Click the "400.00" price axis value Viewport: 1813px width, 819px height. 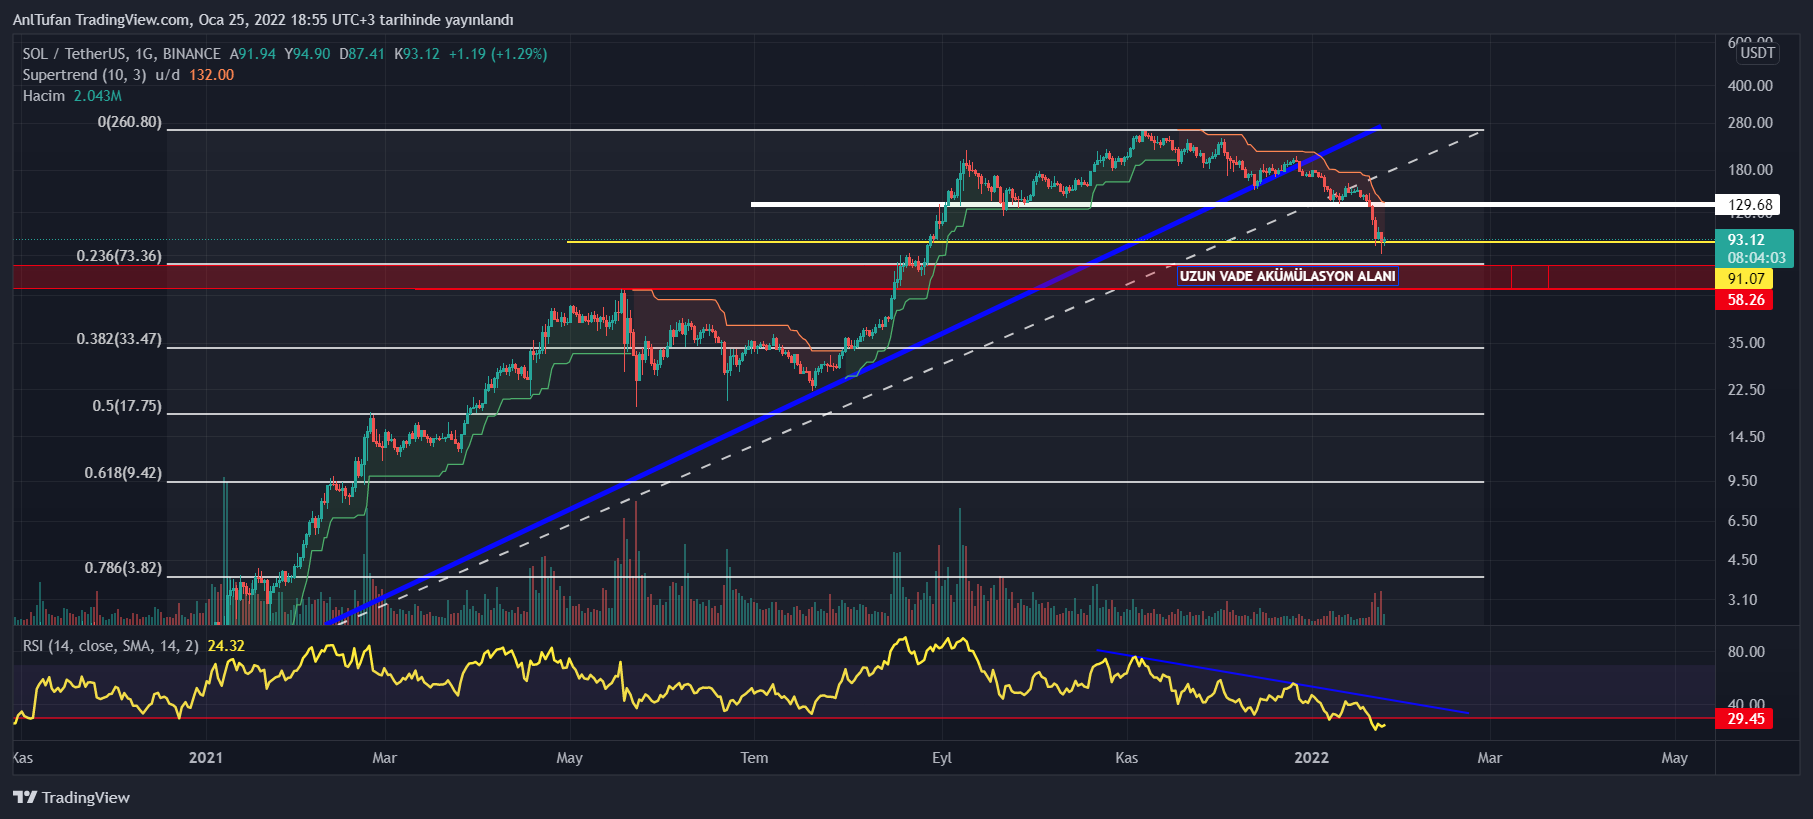click(x=1750, y=86)
